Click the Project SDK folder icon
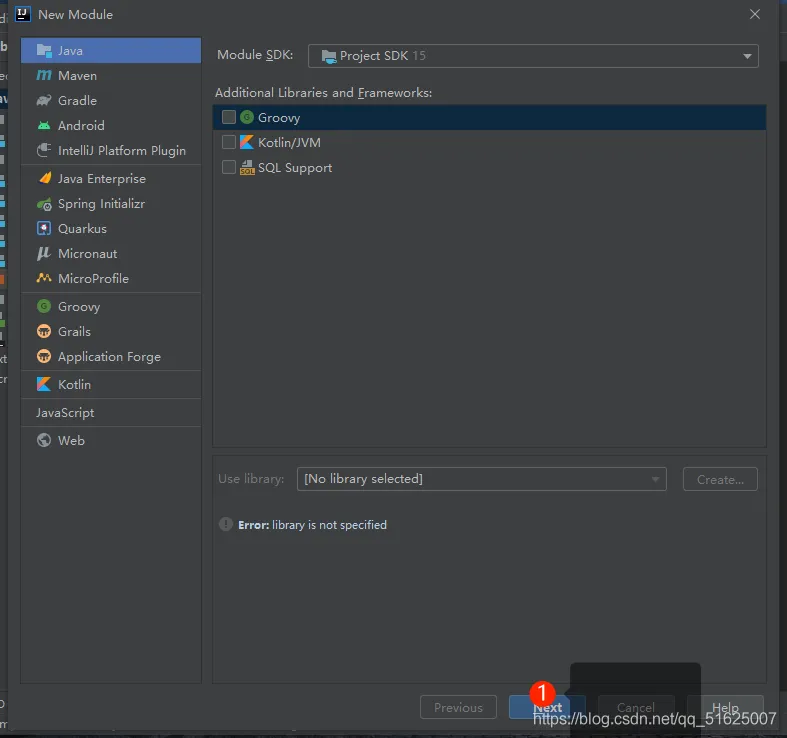Viewport: 787px width, 738px height. [329, 56]
